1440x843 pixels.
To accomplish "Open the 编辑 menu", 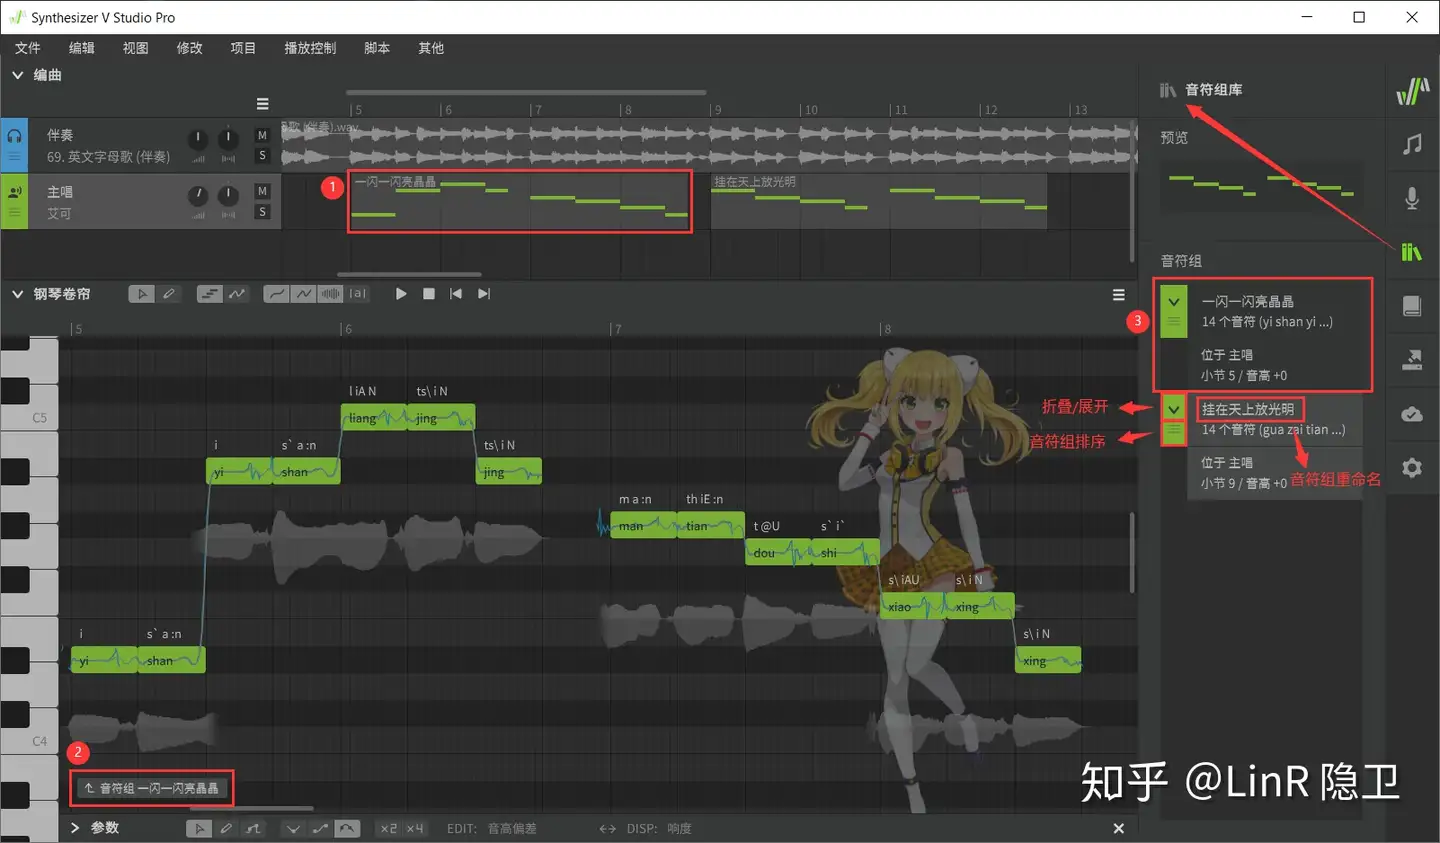I will pyautogui.click(x=82, y=48).
